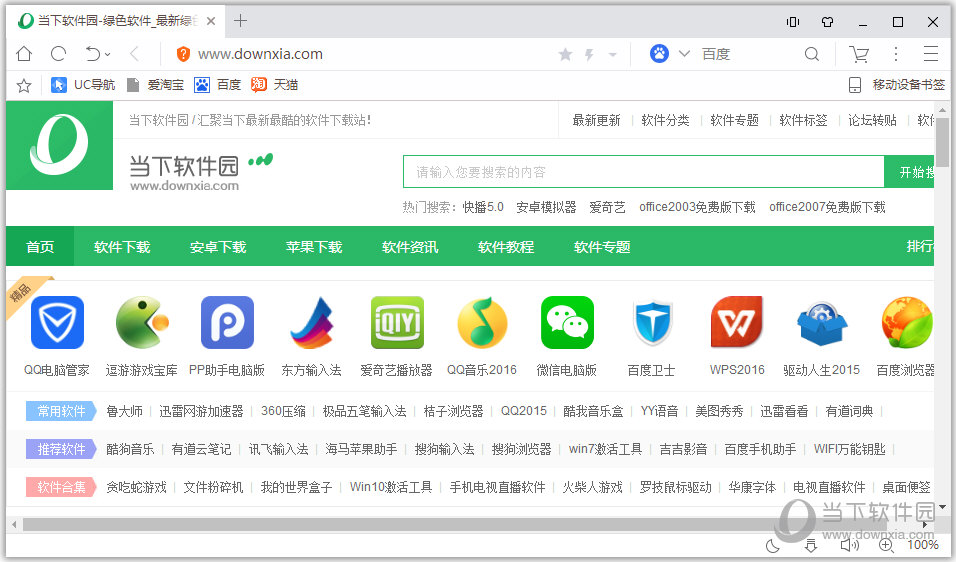
Task: Open 最新更新 in top navigation
Action: coord(596,120)
